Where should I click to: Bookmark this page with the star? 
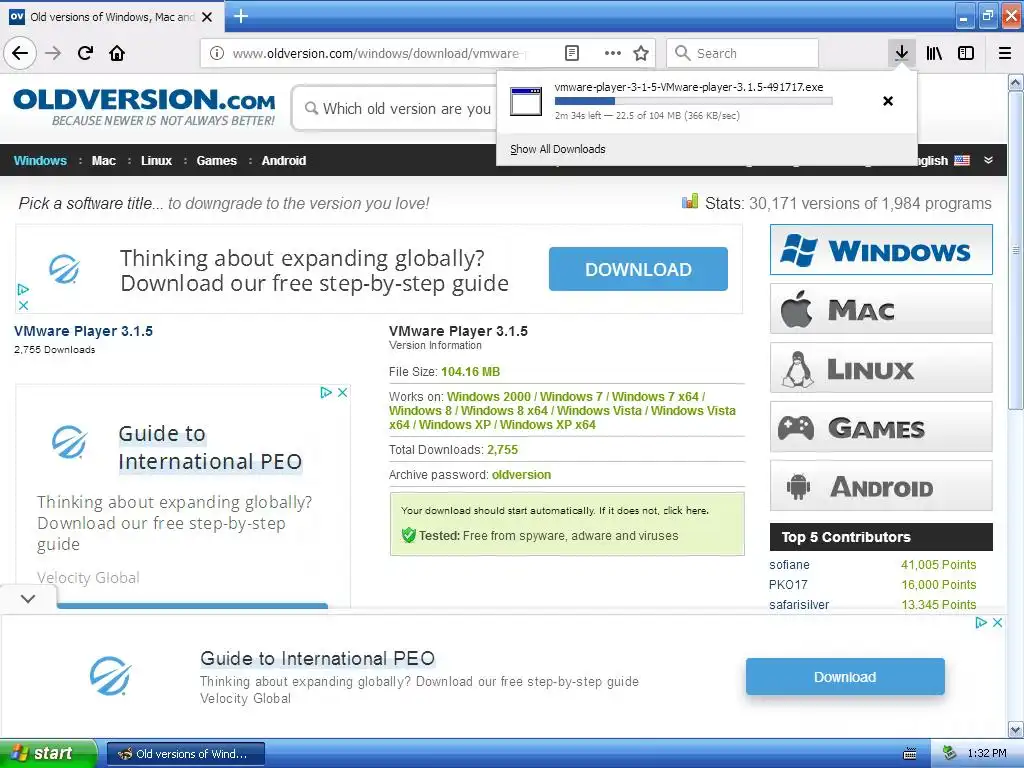641,53
